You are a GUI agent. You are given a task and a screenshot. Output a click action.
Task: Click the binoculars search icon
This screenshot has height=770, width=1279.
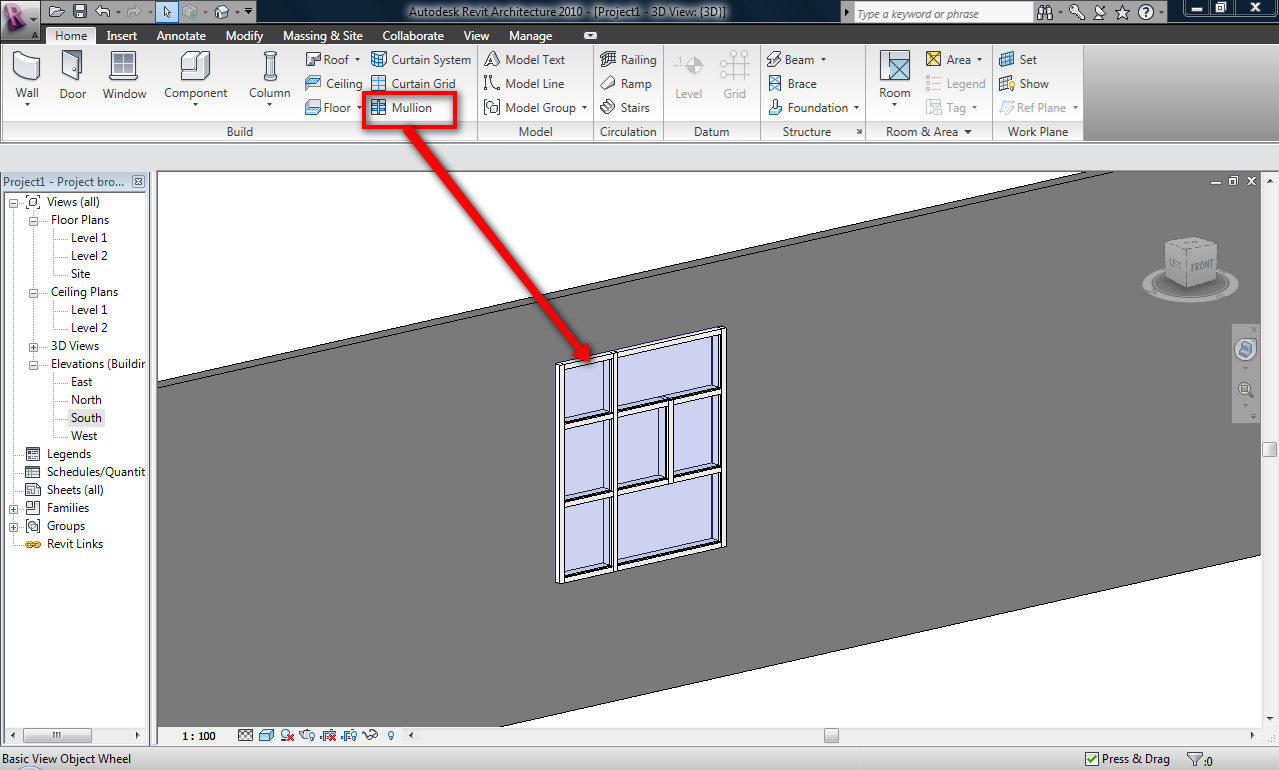pyautogui.click(x=1045, y=12)
